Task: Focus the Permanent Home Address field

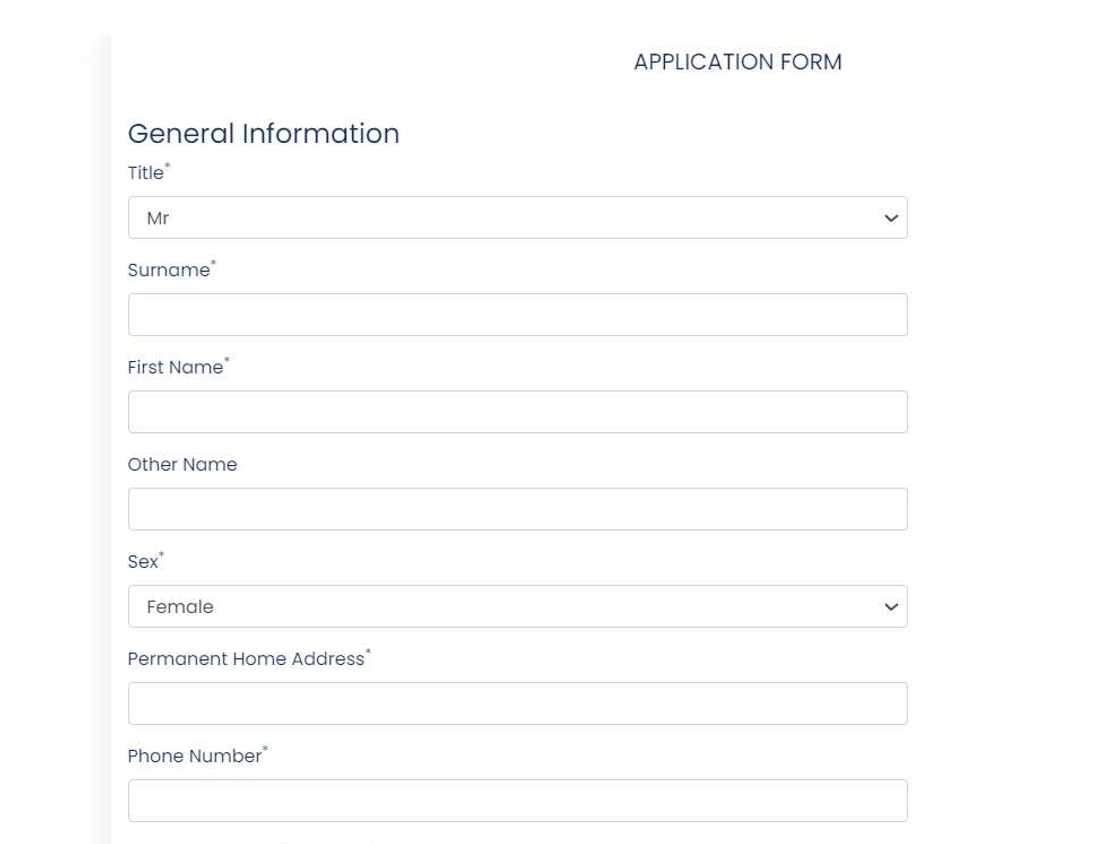Action: coord(517,704)
